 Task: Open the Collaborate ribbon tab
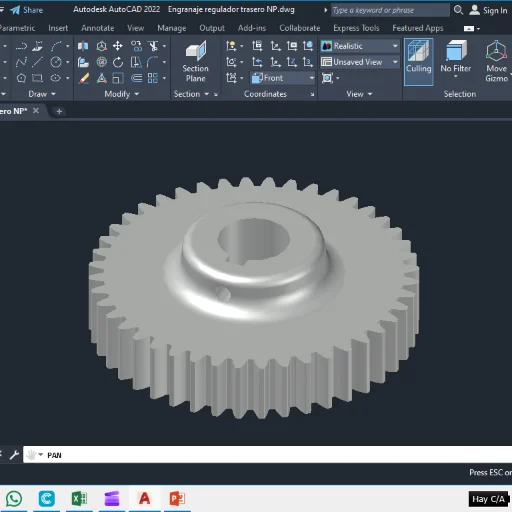tap(300, 28)
